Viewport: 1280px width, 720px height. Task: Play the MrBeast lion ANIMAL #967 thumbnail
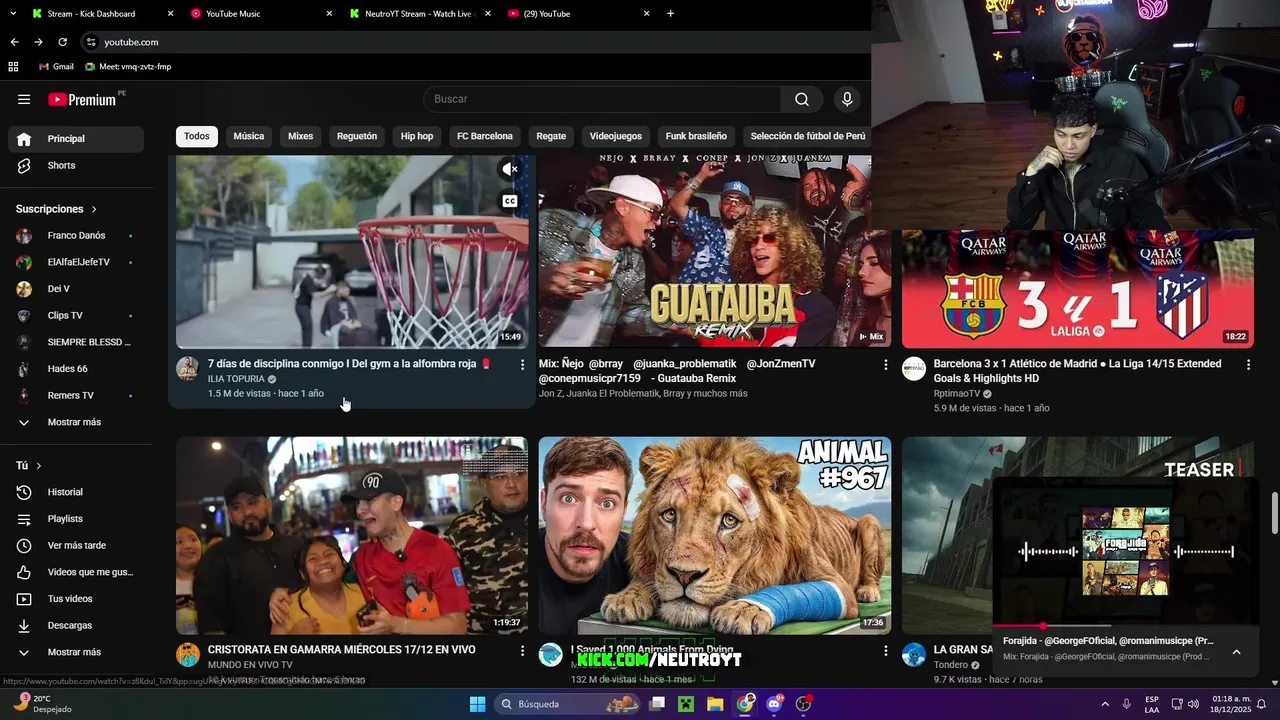[x=715, y=535]
